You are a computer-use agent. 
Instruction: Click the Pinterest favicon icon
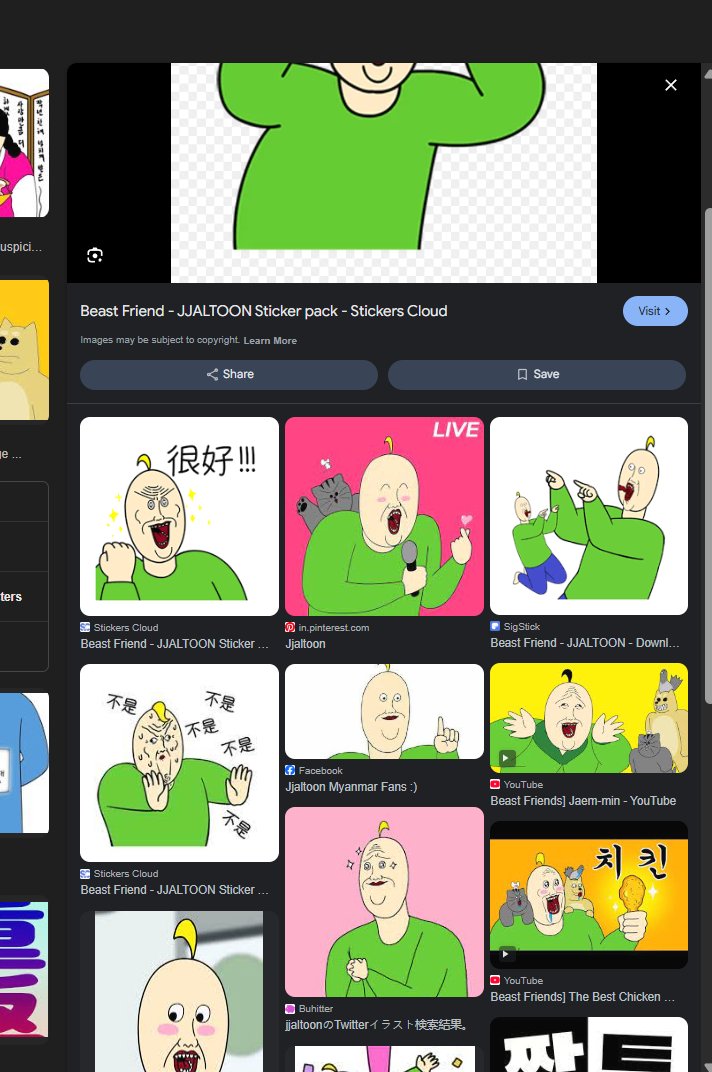pos(290,628)
